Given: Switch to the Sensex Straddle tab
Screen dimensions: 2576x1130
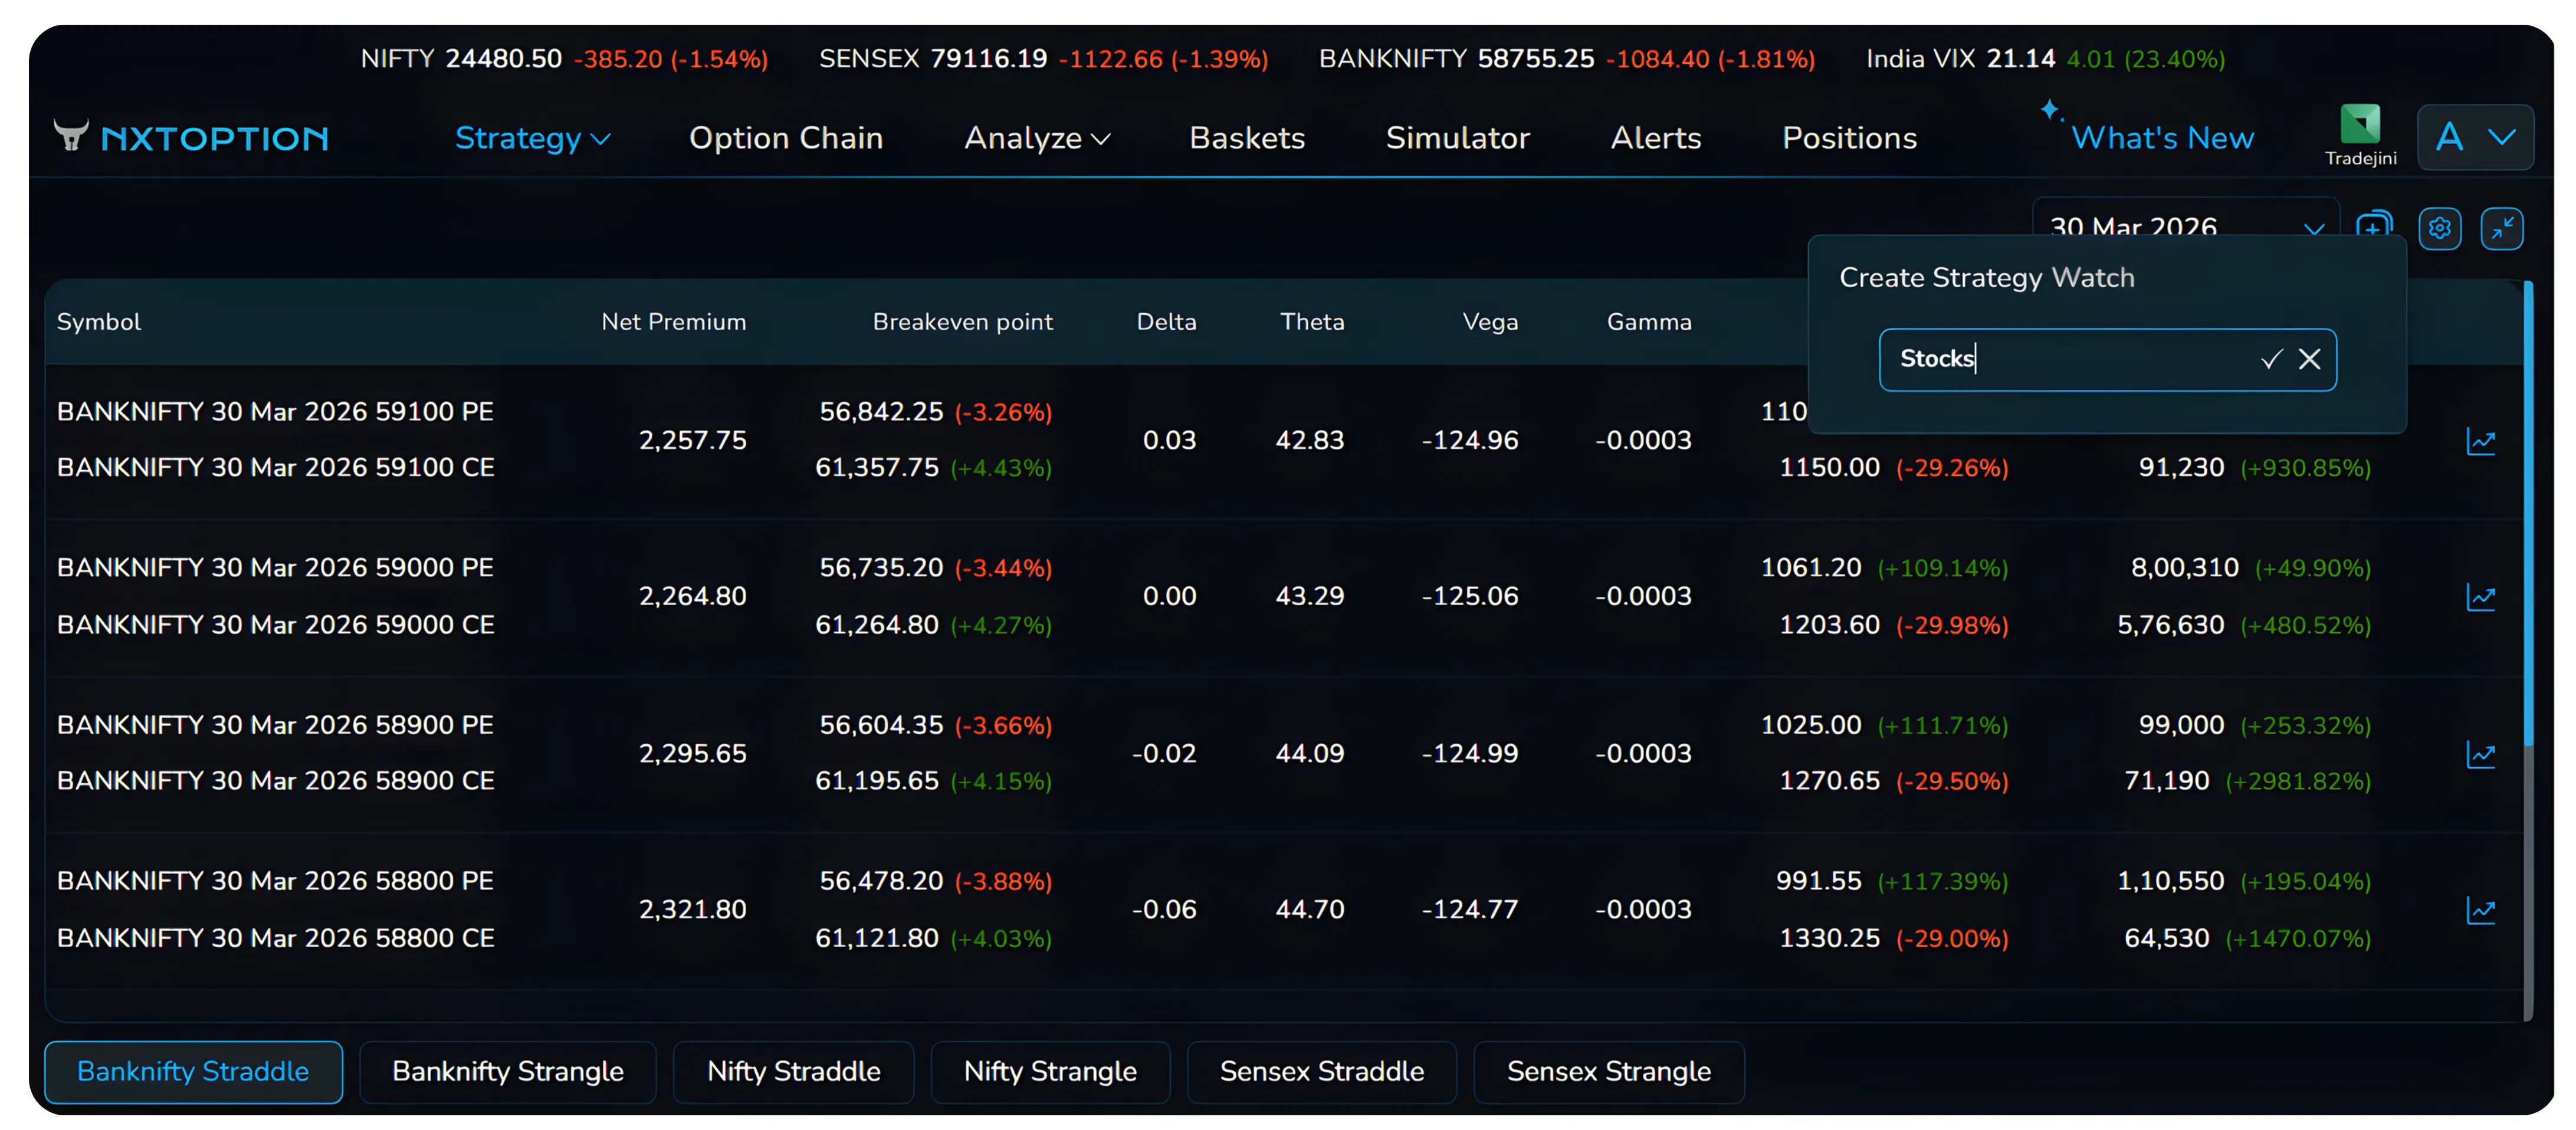Looking at the screenshot, I should 1322,1071.
